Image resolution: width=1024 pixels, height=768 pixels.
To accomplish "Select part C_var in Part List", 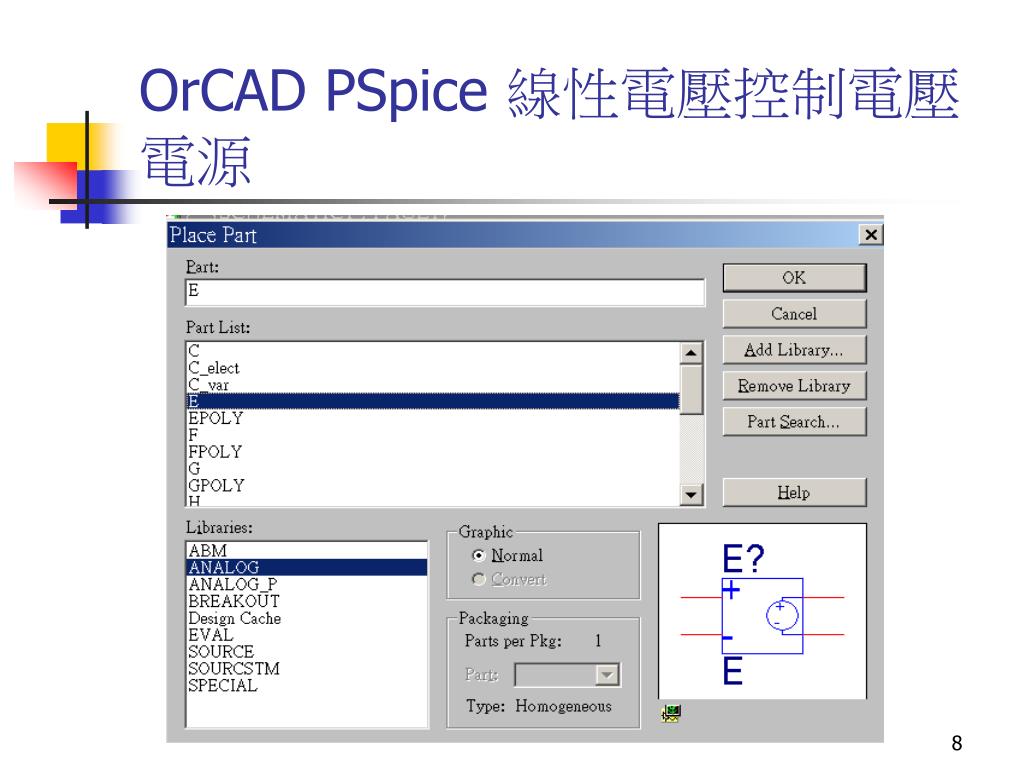I will [x=433, y=385].
